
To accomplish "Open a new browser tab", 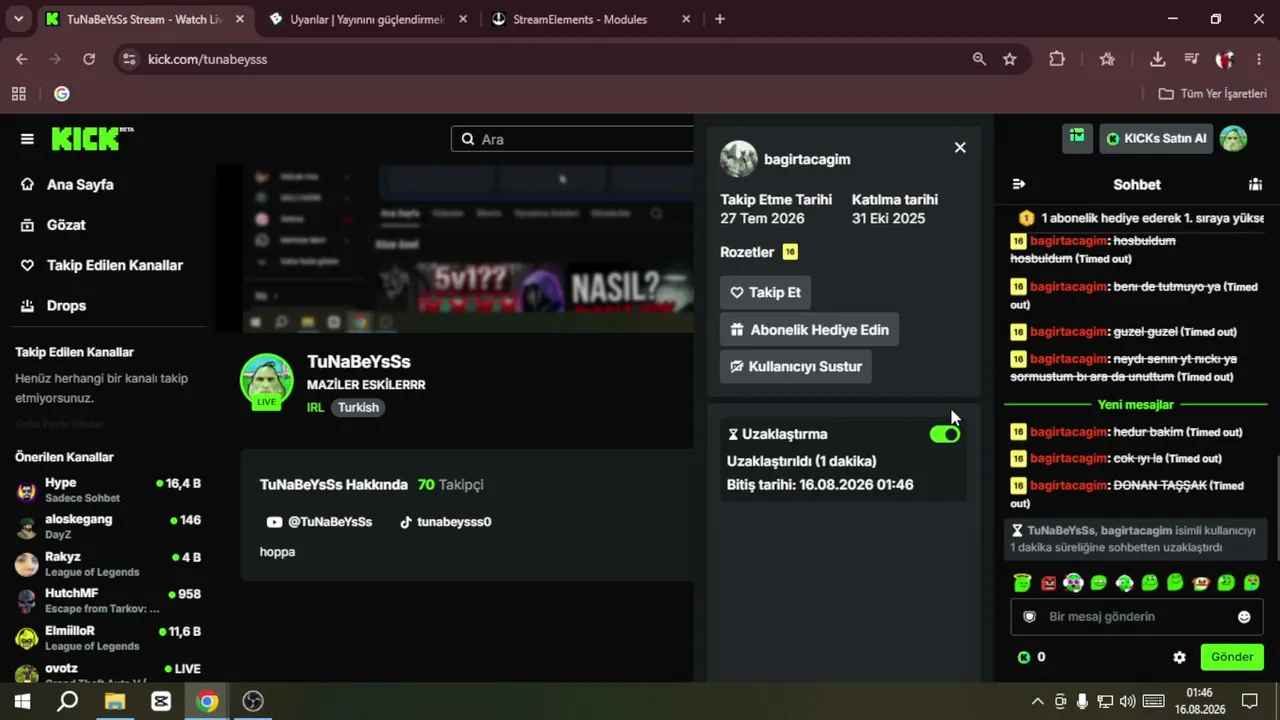I will click(719, 19).
